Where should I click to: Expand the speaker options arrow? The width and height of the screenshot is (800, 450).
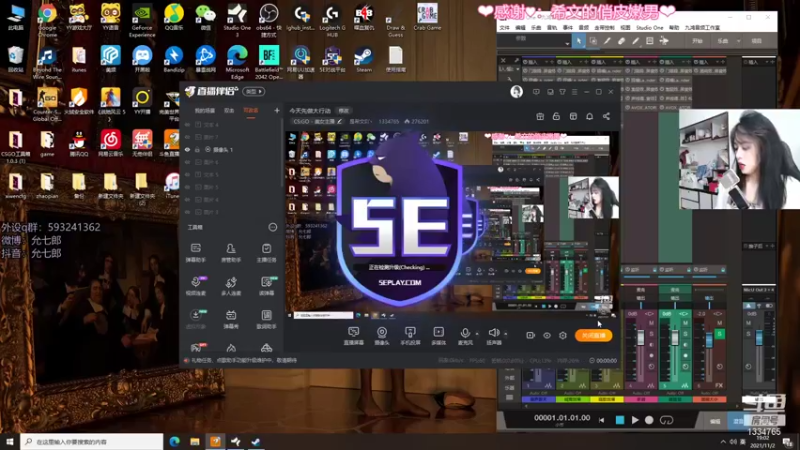click(x=506, y=334)
